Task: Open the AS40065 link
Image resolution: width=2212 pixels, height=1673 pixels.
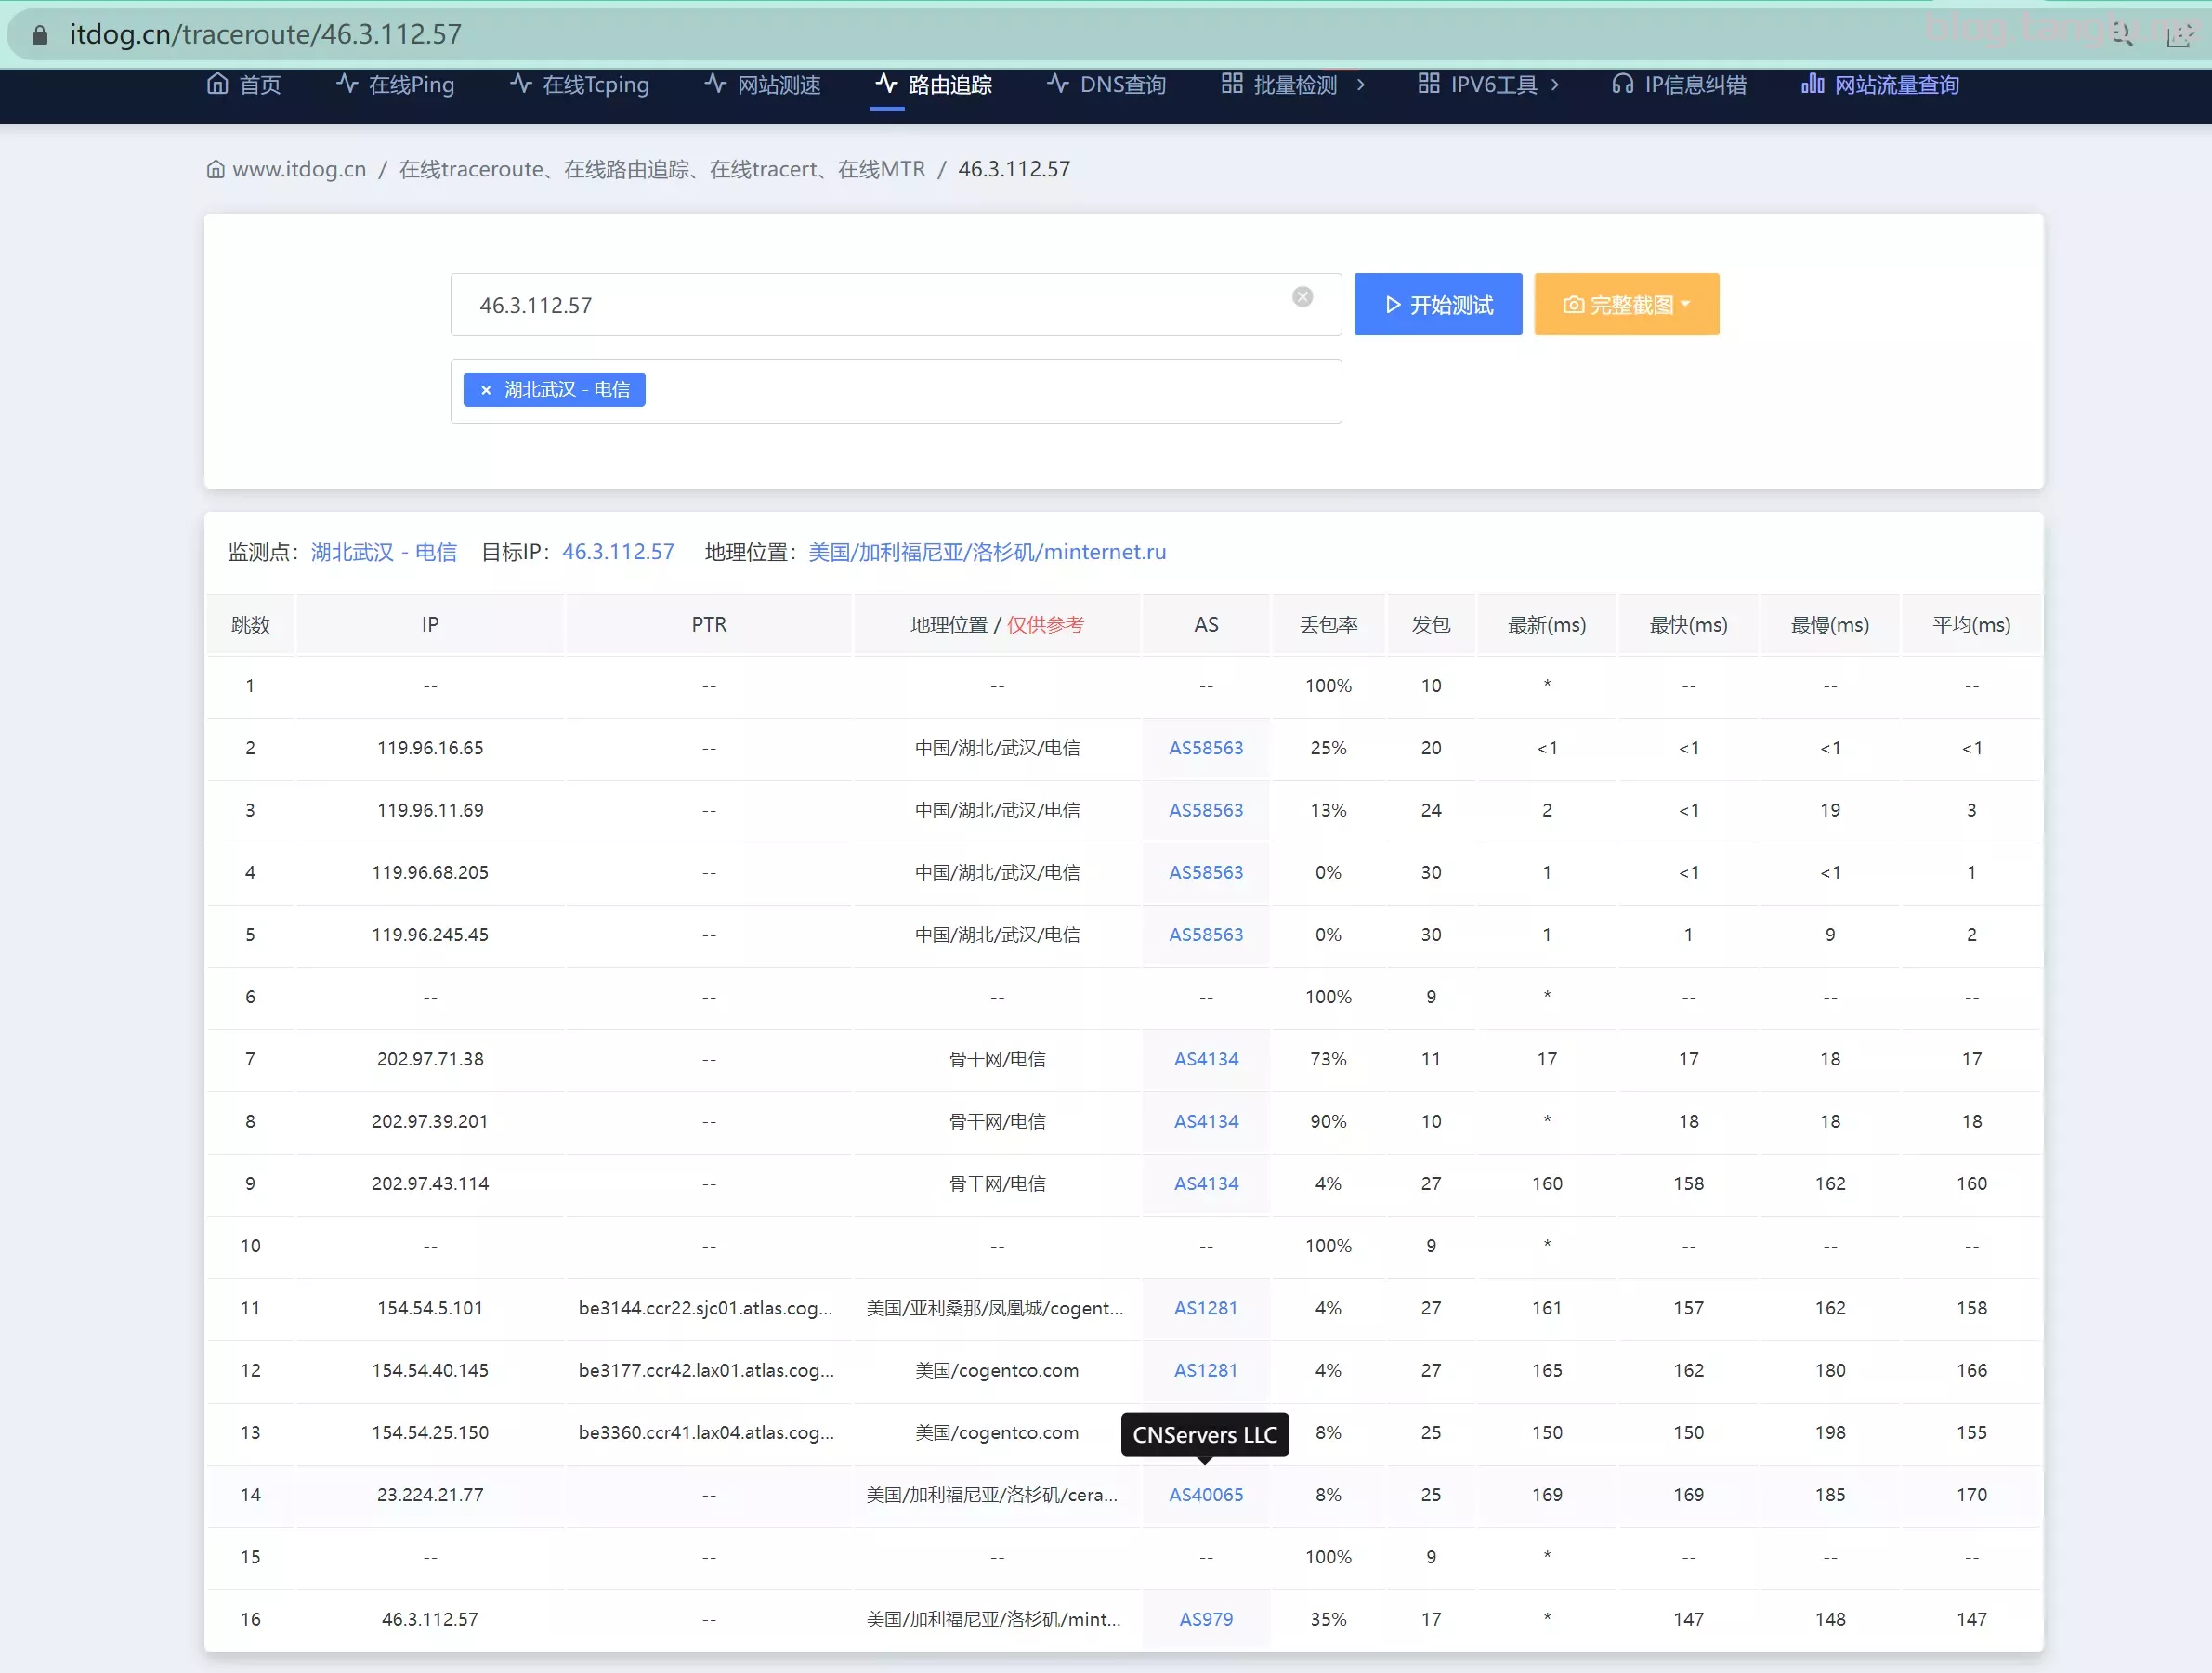Action: click(1205, 1494)
